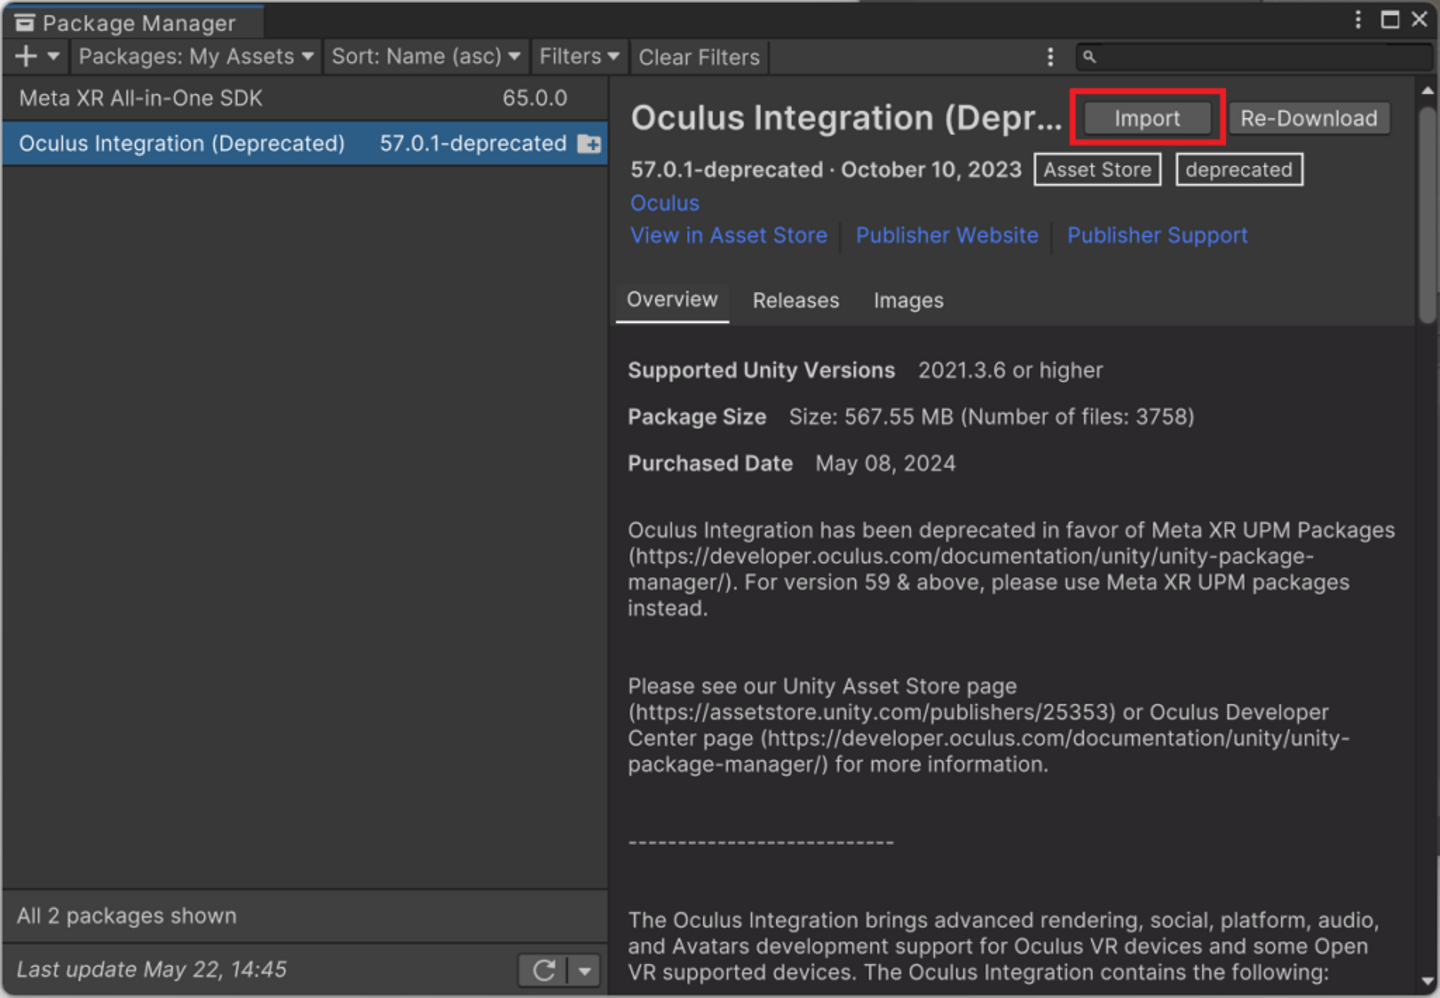1440x998 pixels.
Task: Open the add package dropdown arrow
Action: [54, 57]
